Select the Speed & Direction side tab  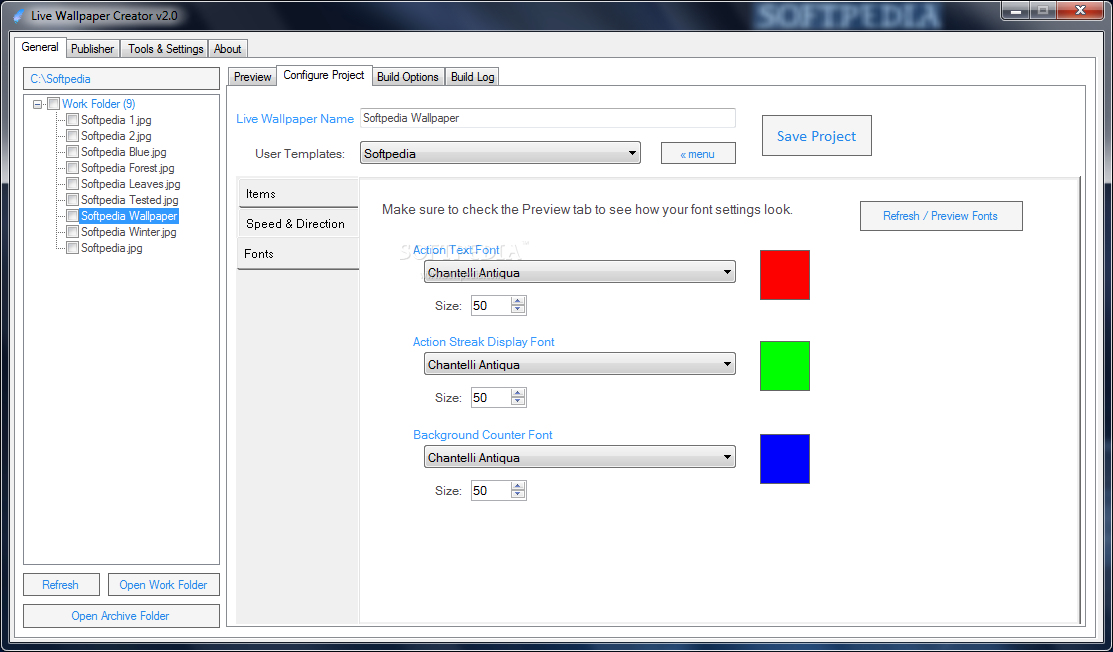tap(298, 223)
